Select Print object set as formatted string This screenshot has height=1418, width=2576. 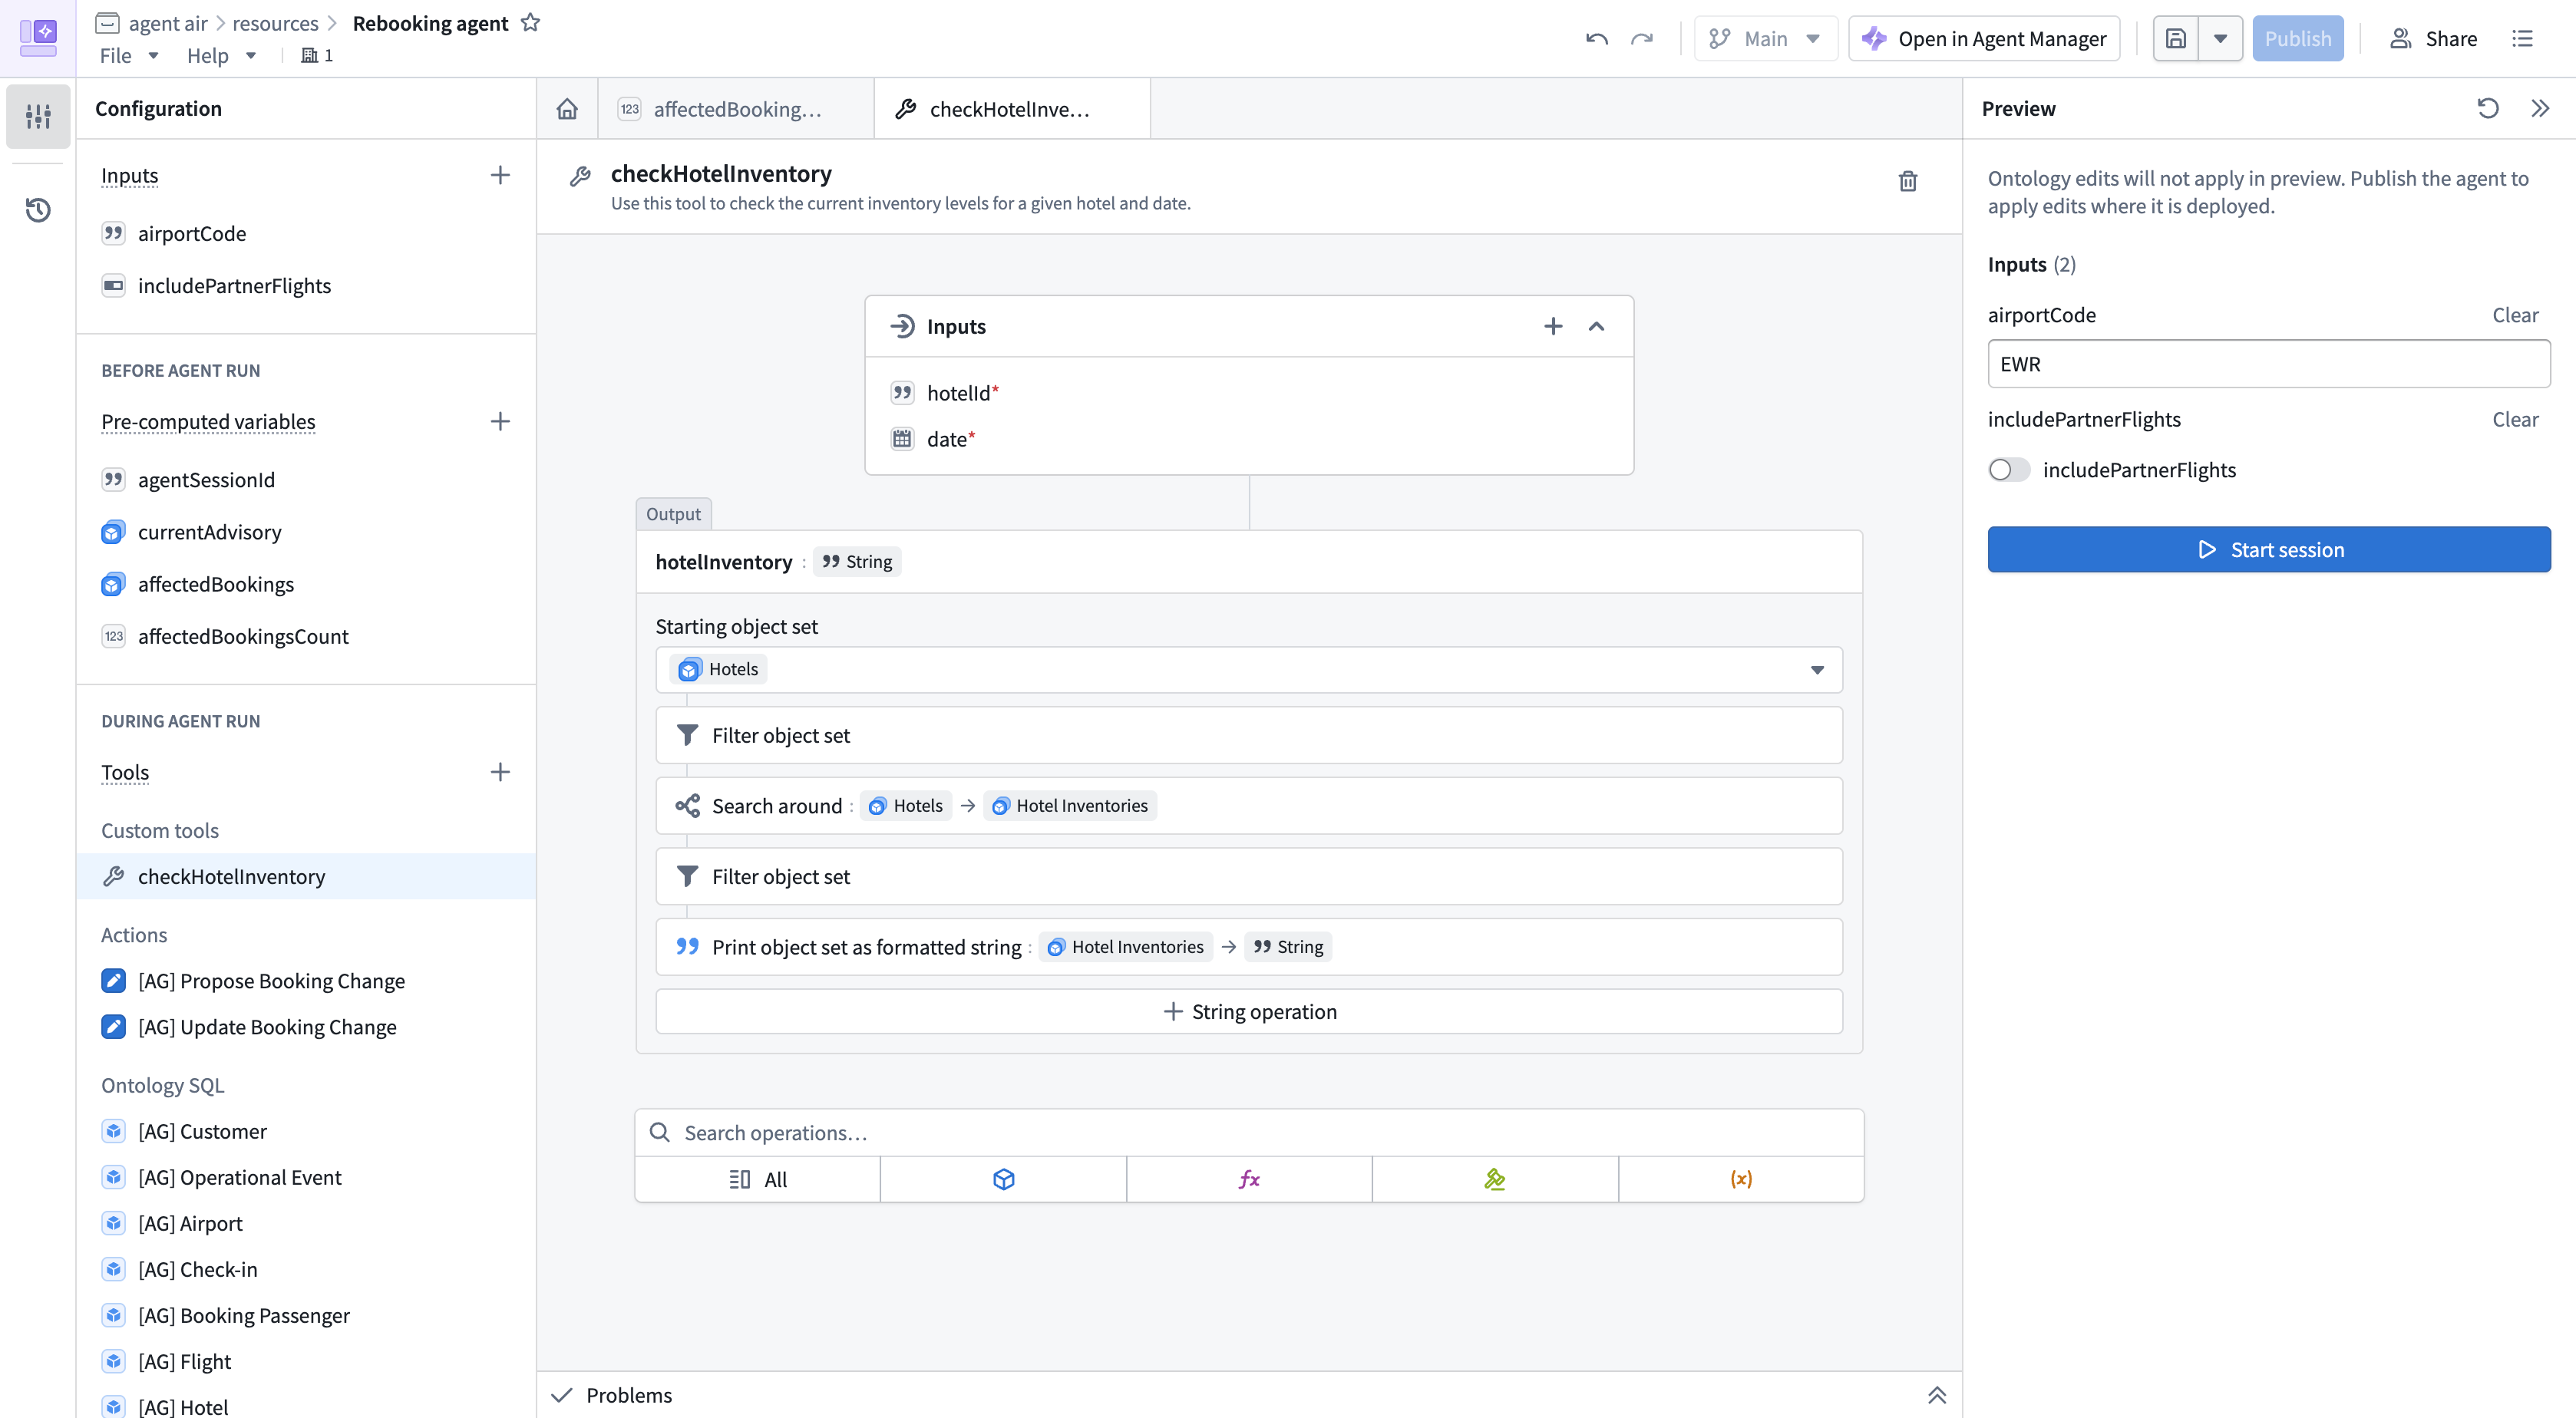[x=1249, y=947]
